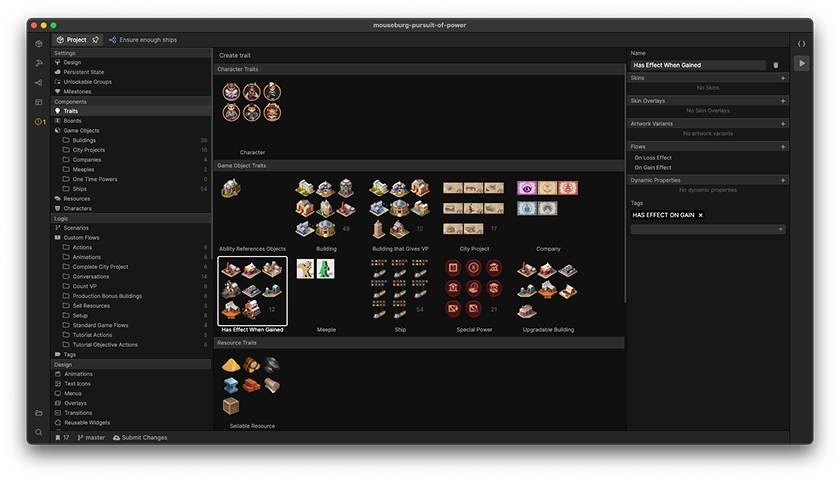Click the warning indicator in the left rail
The height and width of the screenshot is (480, 840).
pyautogui.click(x=39, y=122)
